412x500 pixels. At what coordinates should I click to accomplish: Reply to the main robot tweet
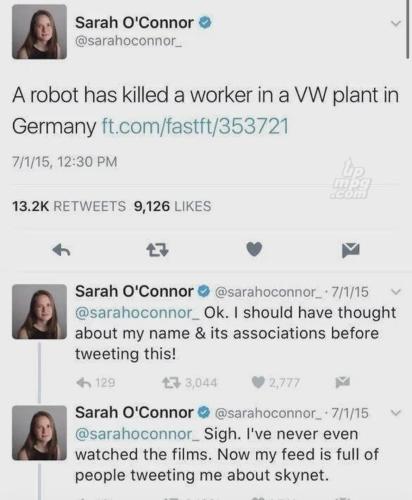pyautogui.click(x=61, y=249)
